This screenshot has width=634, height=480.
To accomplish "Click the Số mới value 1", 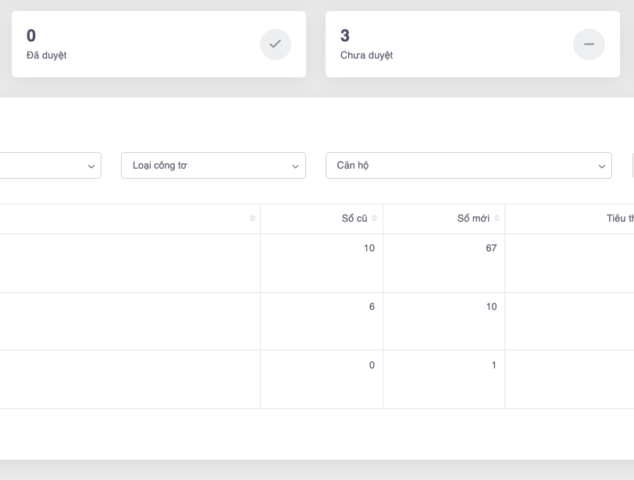I will click(494, 365).
